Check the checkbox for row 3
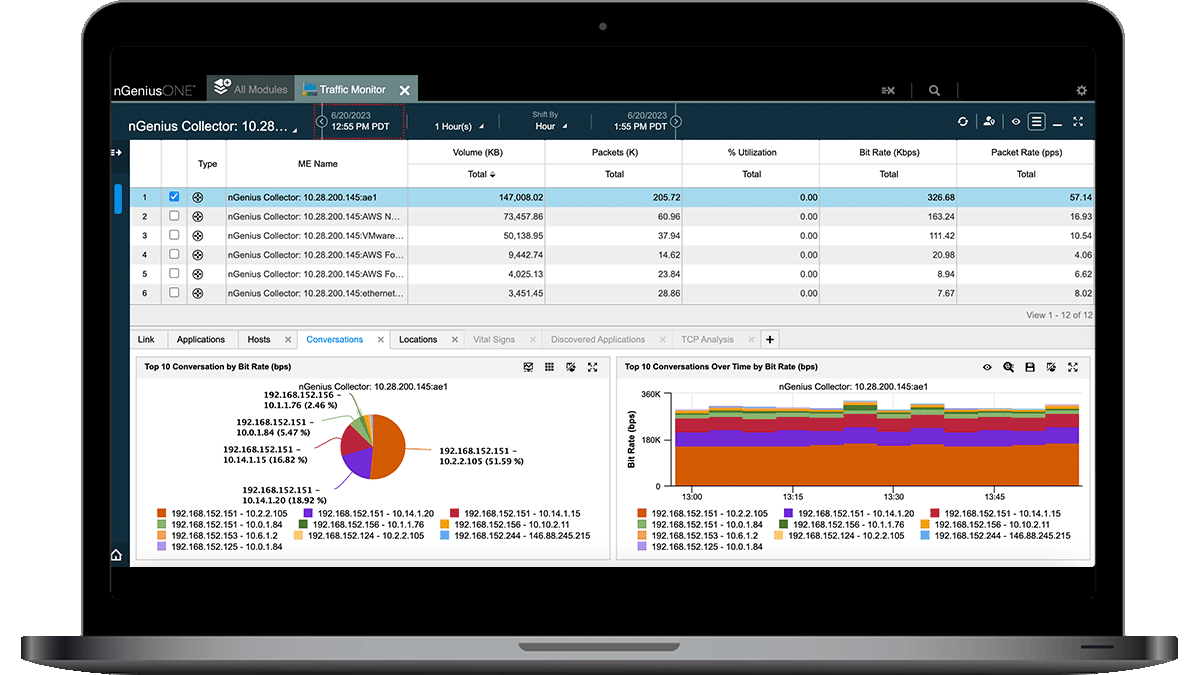Image resolution: width=1200 pixels, height=675 pixels. coord(174,235)
